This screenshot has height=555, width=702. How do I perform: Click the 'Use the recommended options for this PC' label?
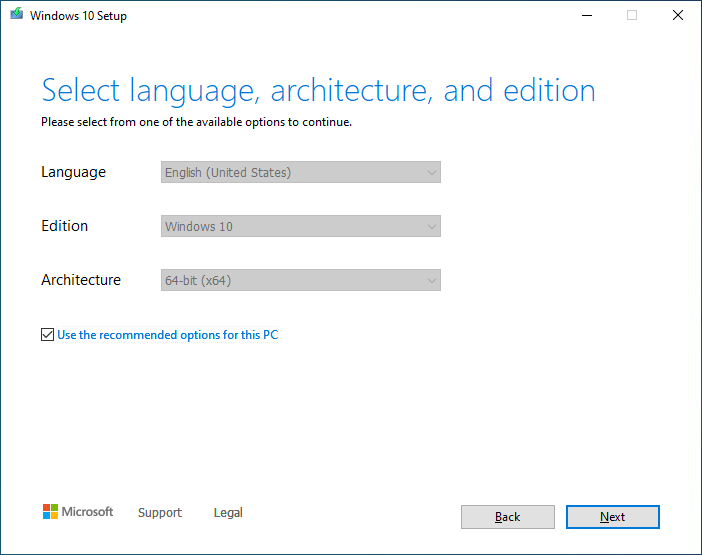tap(167, 335)
